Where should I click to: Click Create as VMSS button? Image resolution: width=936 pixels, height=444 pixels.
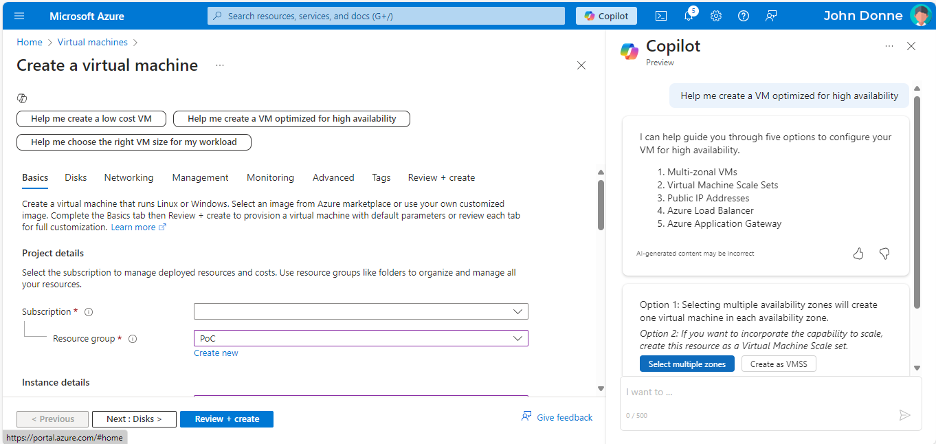(x=778, y=364)
